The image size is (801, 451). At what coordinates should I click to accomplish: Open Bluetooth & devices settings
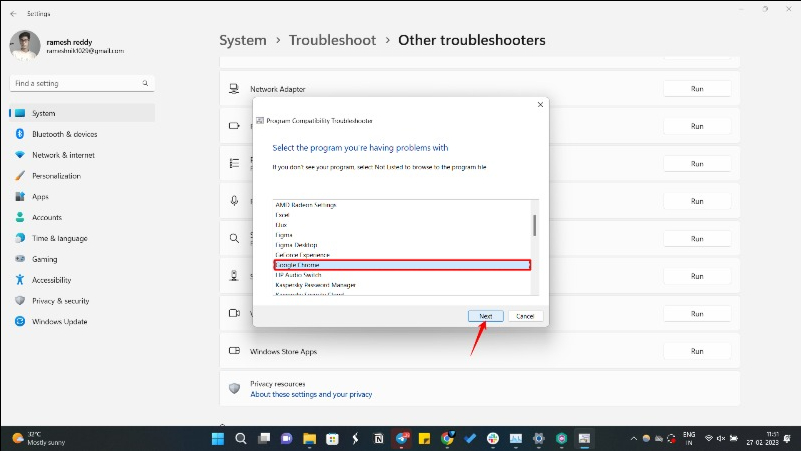(x=64, y=134)
